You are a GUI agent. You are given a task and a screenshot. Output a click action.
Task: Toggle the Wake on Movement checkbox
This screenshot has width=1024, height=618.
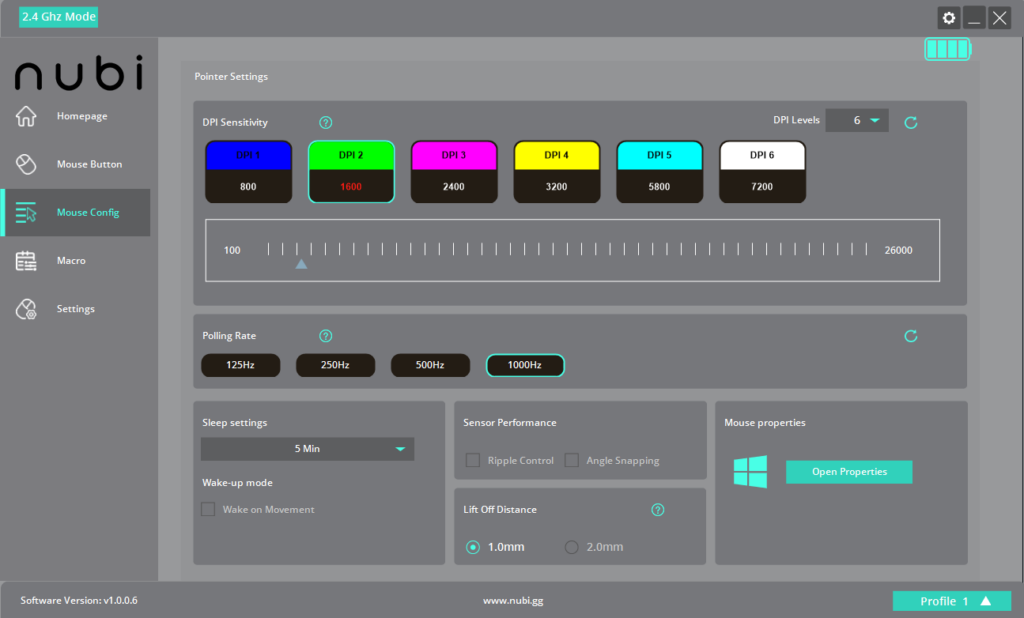click(208, 510)
